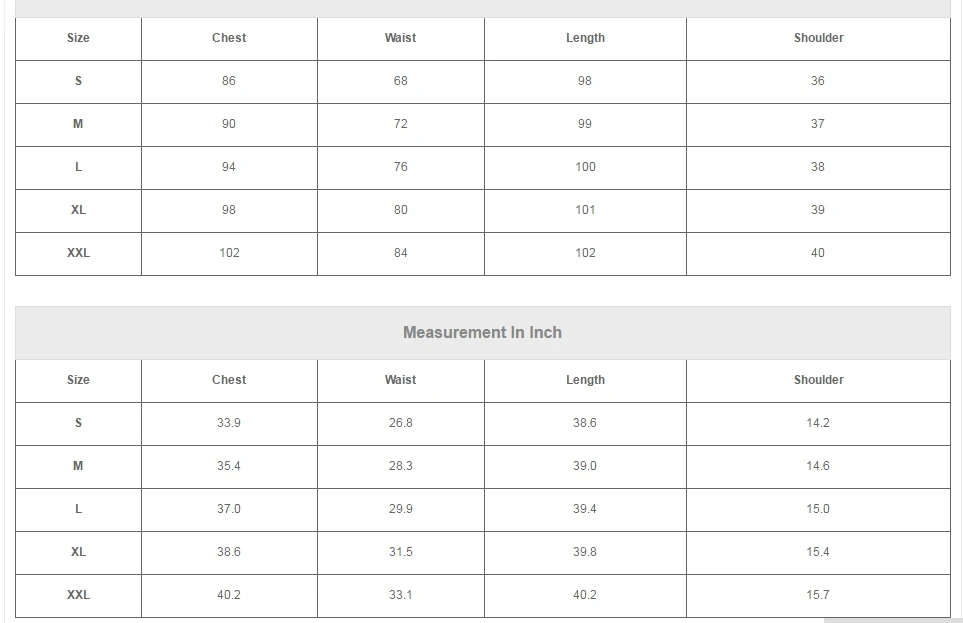Image resolution: width=963 pixels, height=623 pixels.
Task: Click the XXL waist value 33.1
Action: click(x=400, y=595)
